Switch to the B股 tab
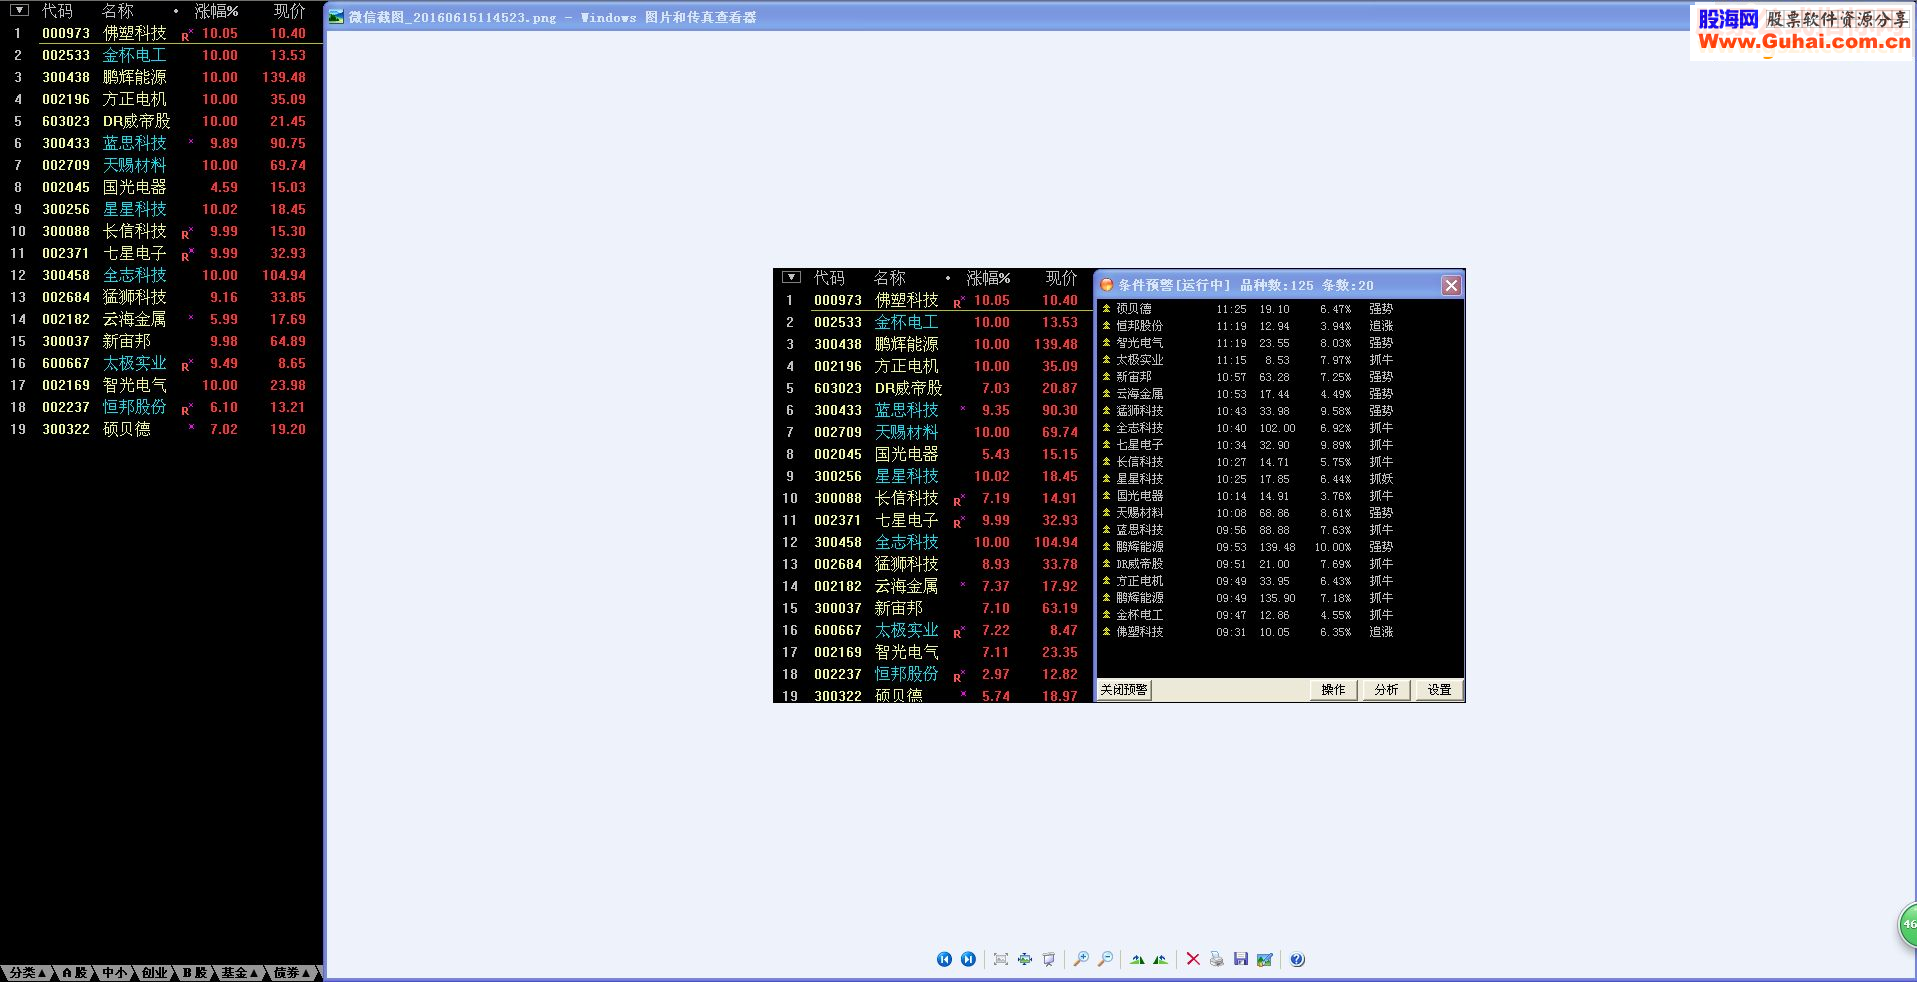This screenshot has height=982, width=1917. (x=195, y=972)
